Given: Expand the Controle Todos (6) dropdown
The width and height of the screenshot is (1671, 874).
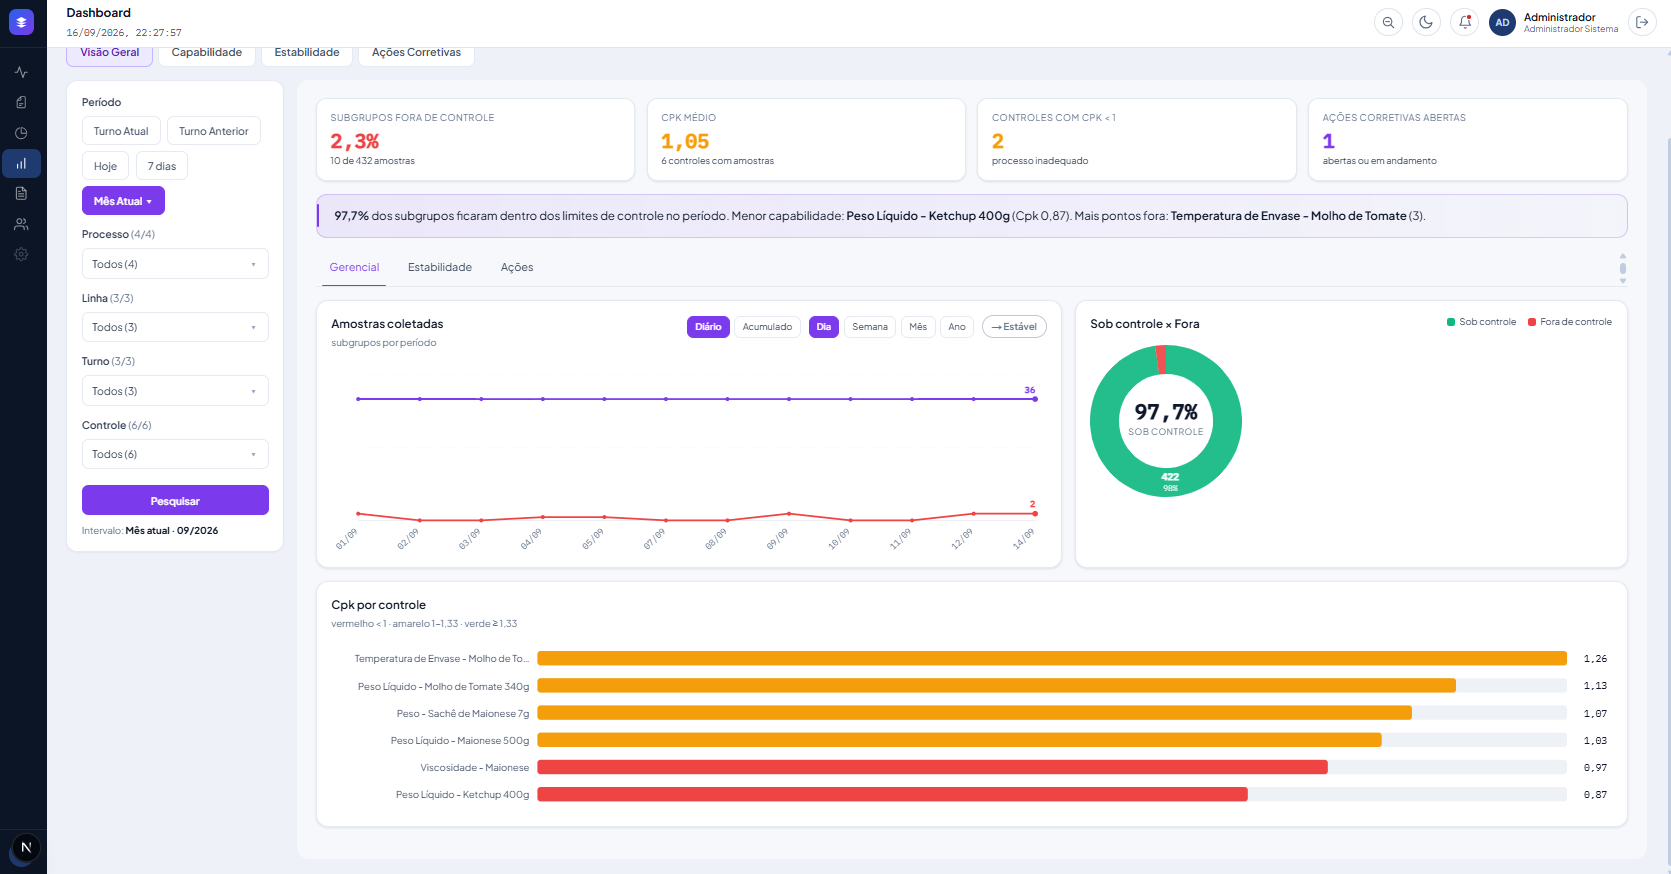Looking at the screenshot, I should coord(175,454).
